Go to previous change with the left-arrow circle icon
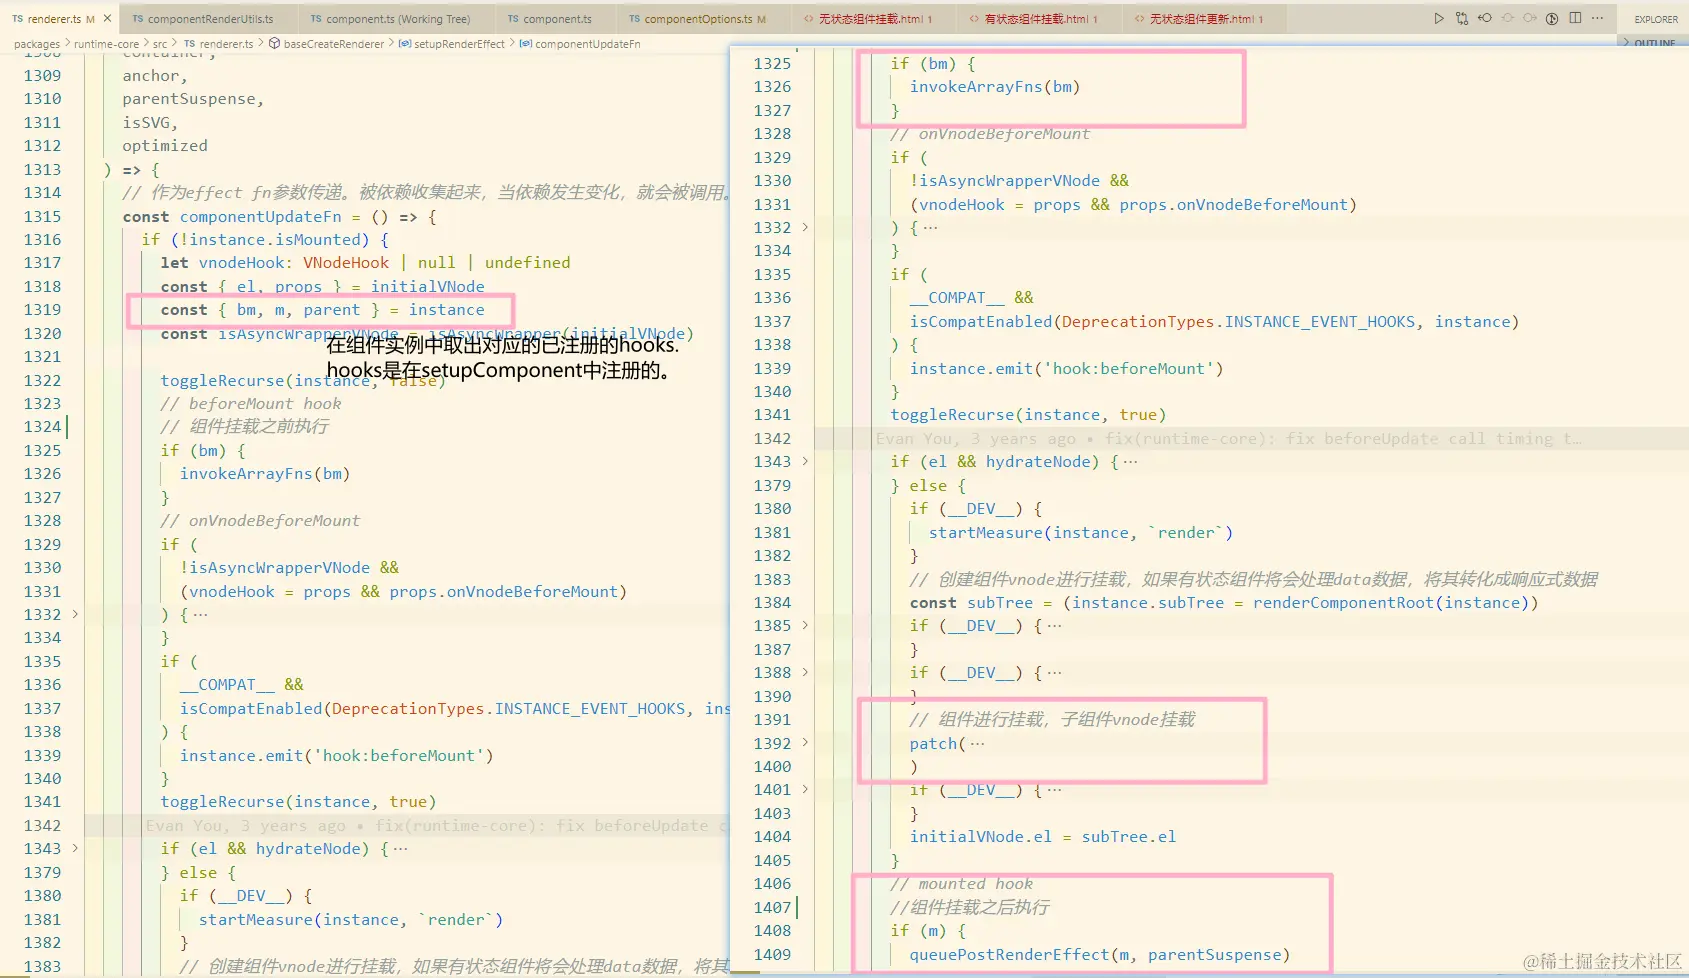The image size is (1689, 978). 1485,18
